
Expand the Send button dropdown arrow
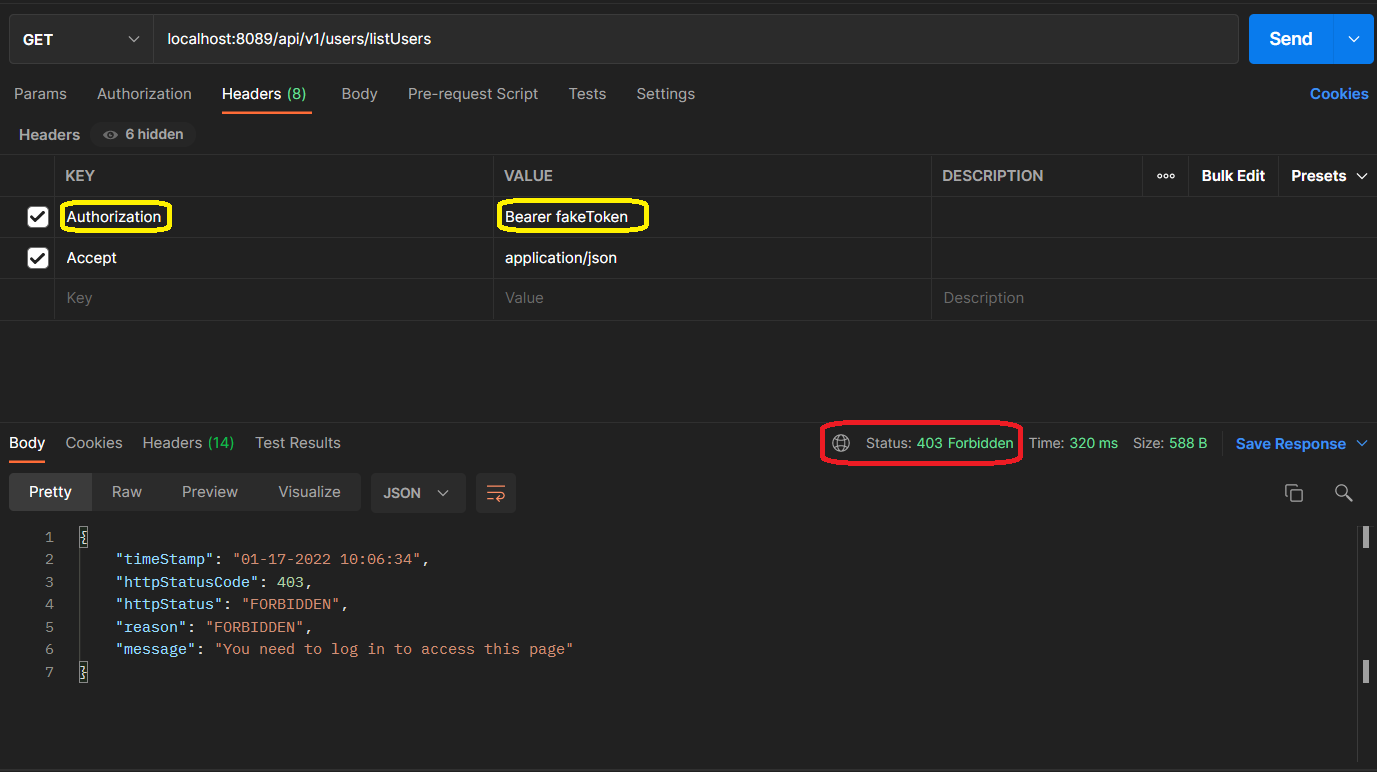(1354, 39)
